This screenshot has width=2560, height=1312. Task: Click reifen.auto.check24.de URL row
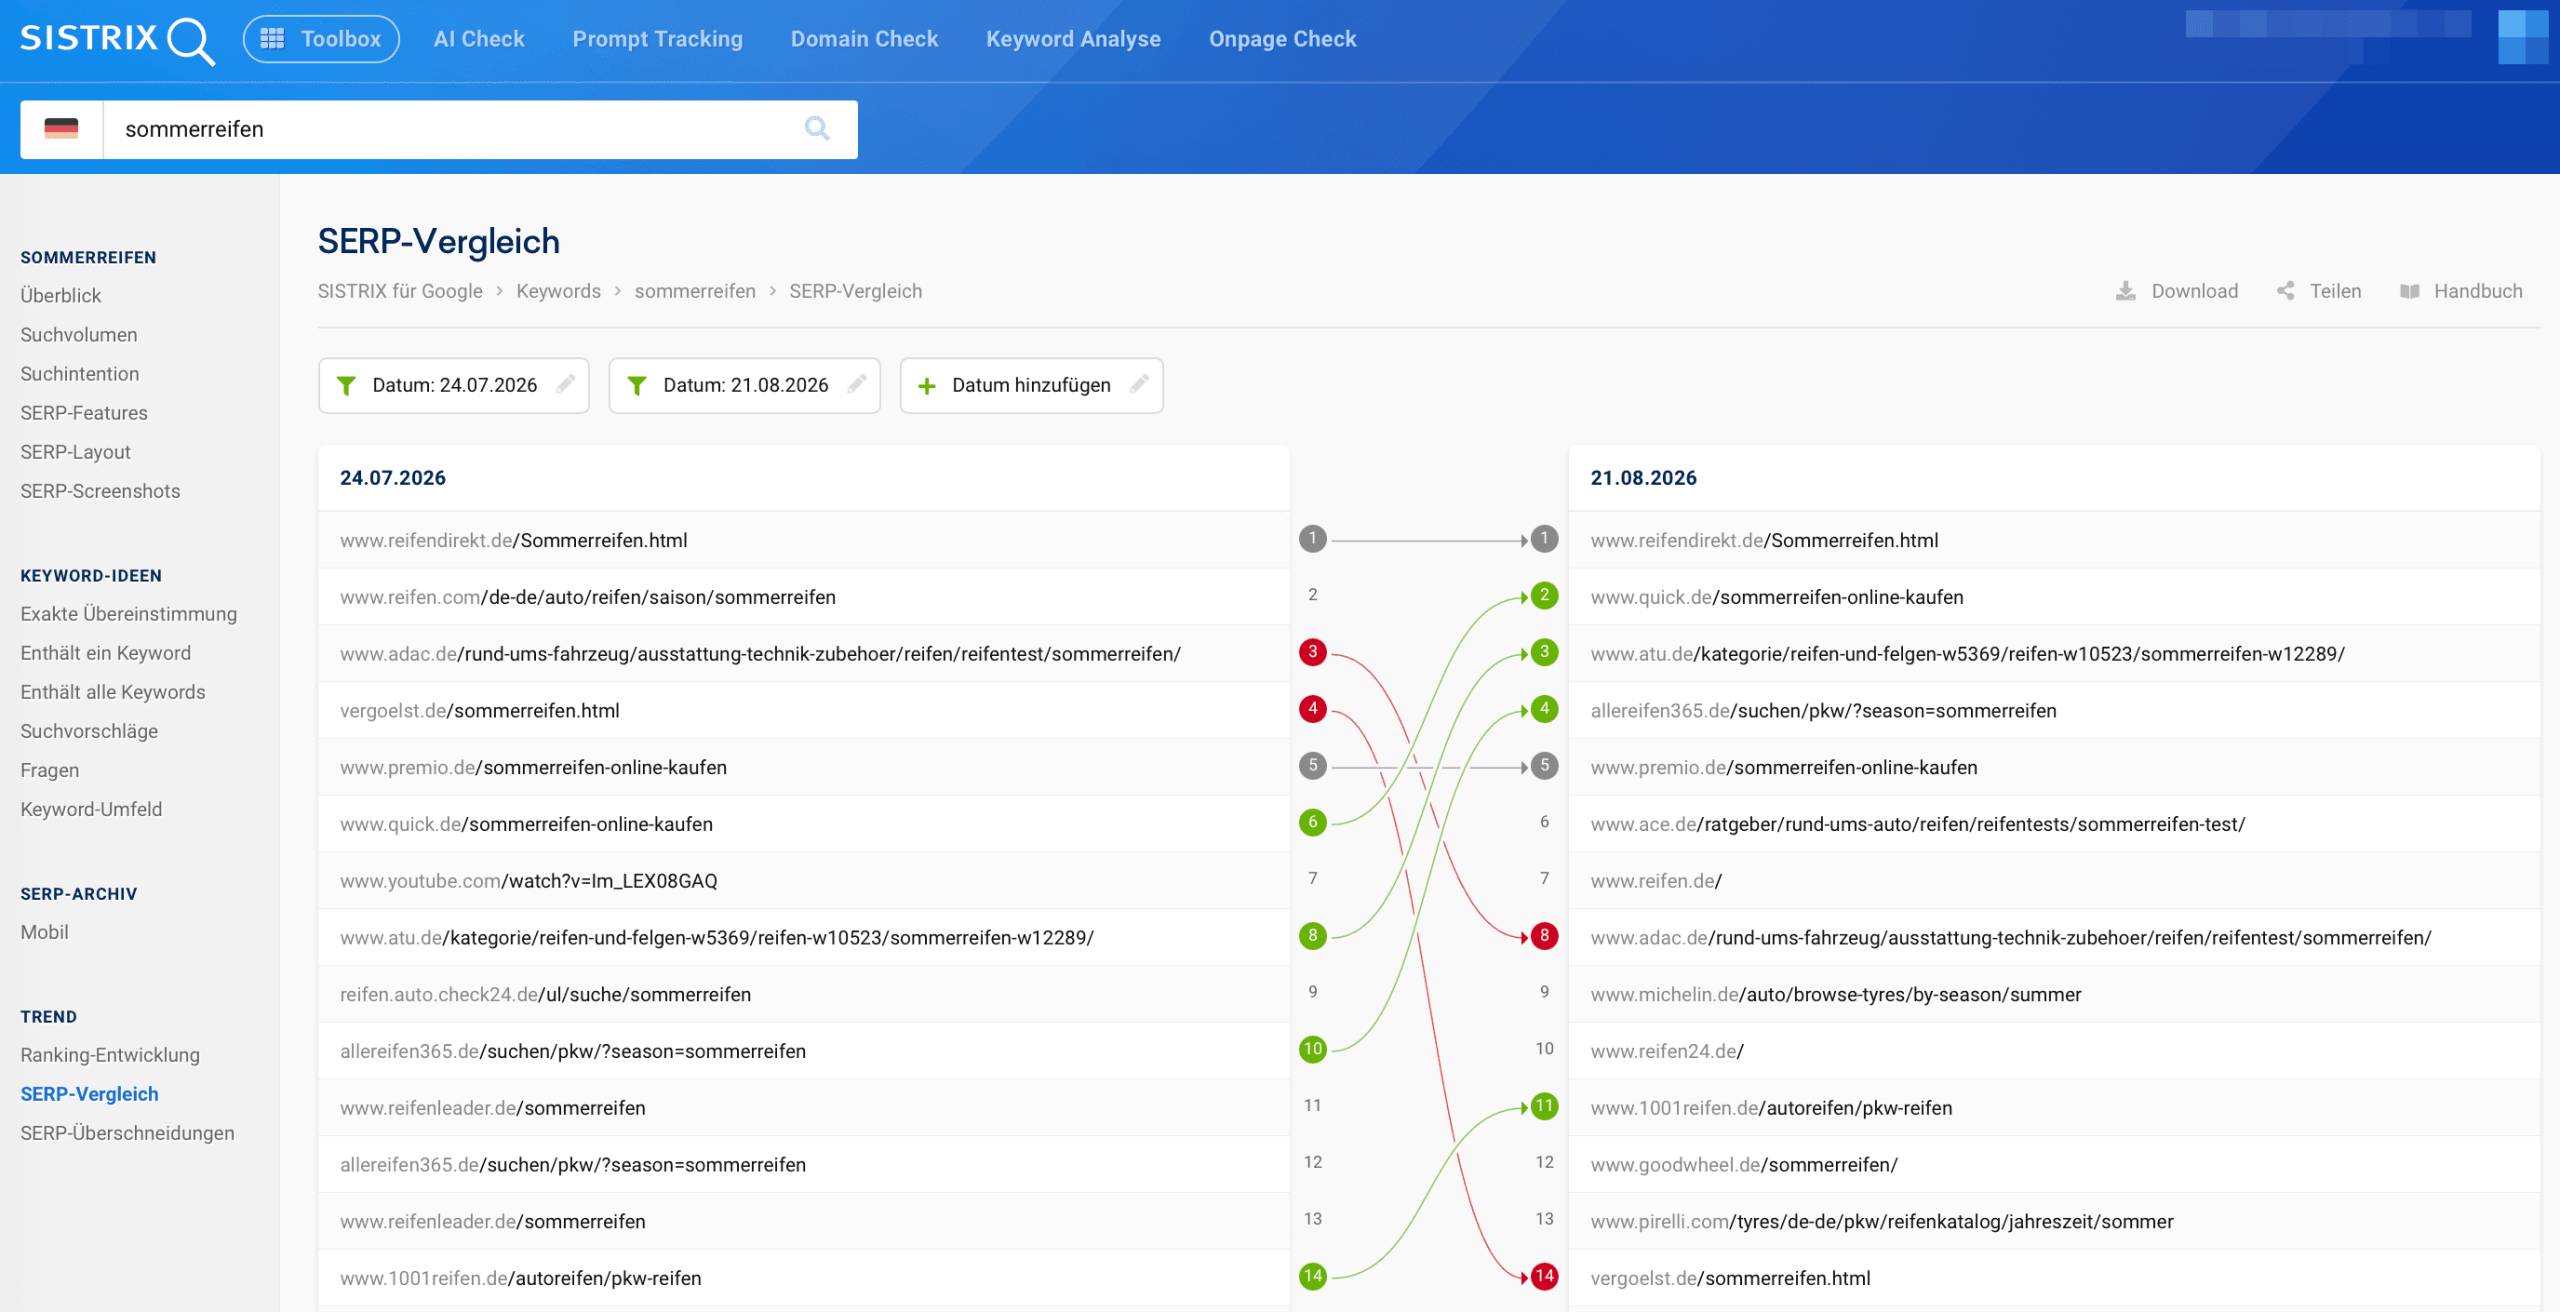[804, 995]
